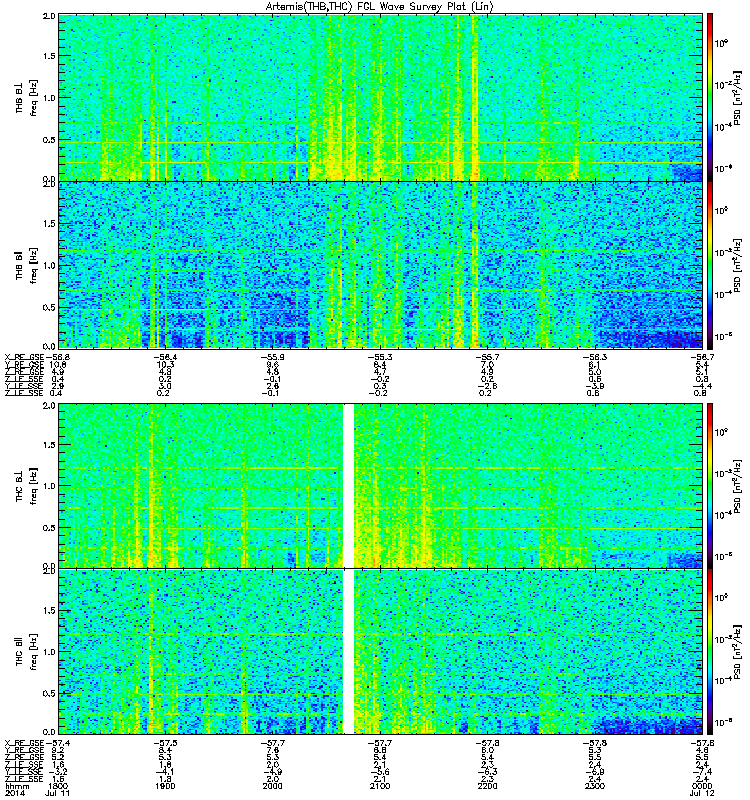Viewport: 750px width, 800px height.
Task: Click "0.5" tick on THC B-perpendicular frequency axis
Action: [49, 528]
